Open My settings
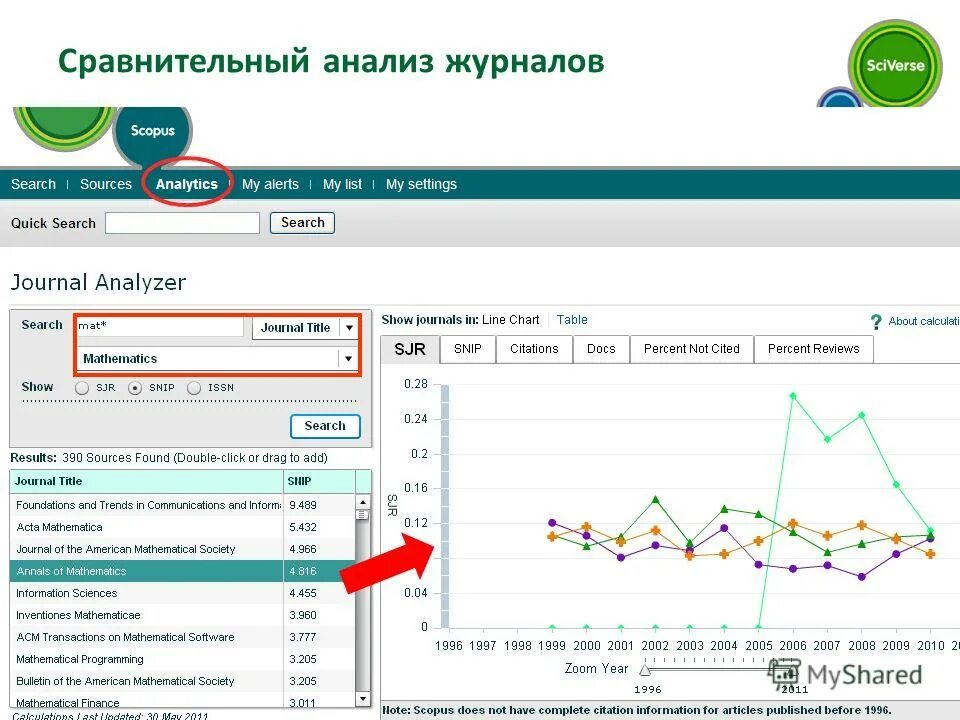The width and height of the screenshot is (960, 720). point(421,184)
